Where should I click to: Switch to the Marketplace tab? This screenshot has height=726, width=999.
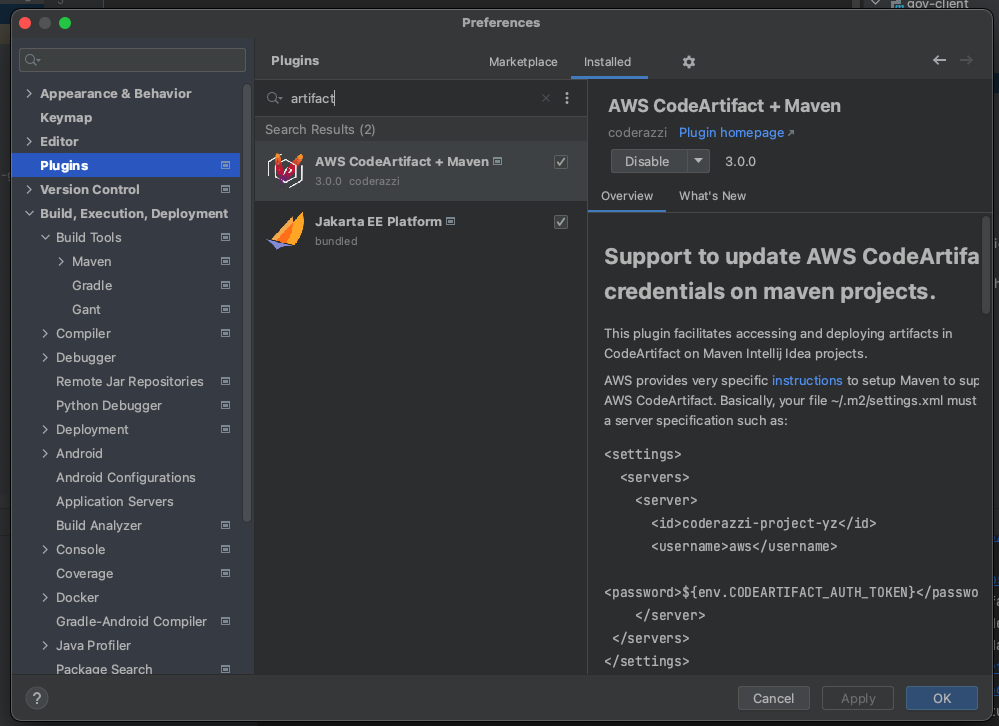pyautogui.click(x=523, y=62)
